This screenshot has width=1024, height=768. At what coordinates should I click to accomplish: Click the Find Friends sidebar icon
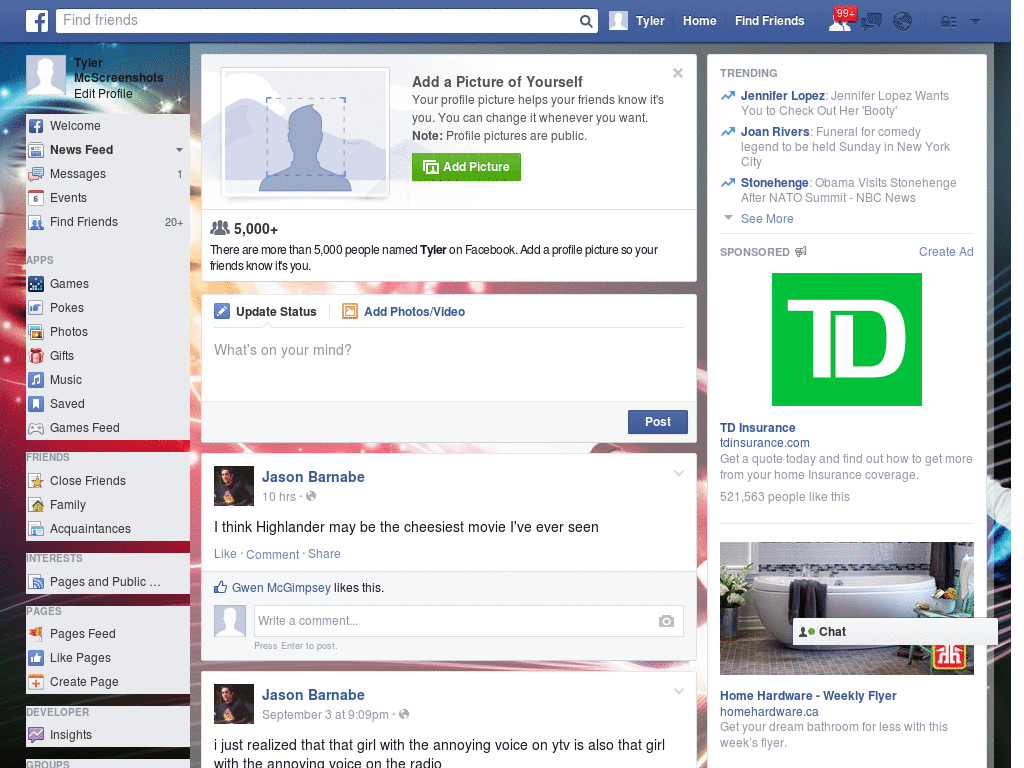[36, 222]
